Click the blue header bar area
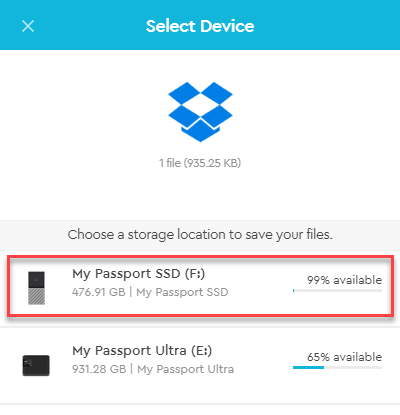The image size is (400, 415). pos(200,25)
